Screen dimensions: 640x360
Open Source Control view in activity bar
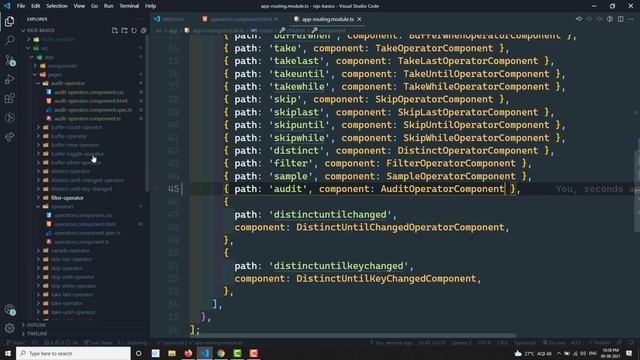click(9, 60)
